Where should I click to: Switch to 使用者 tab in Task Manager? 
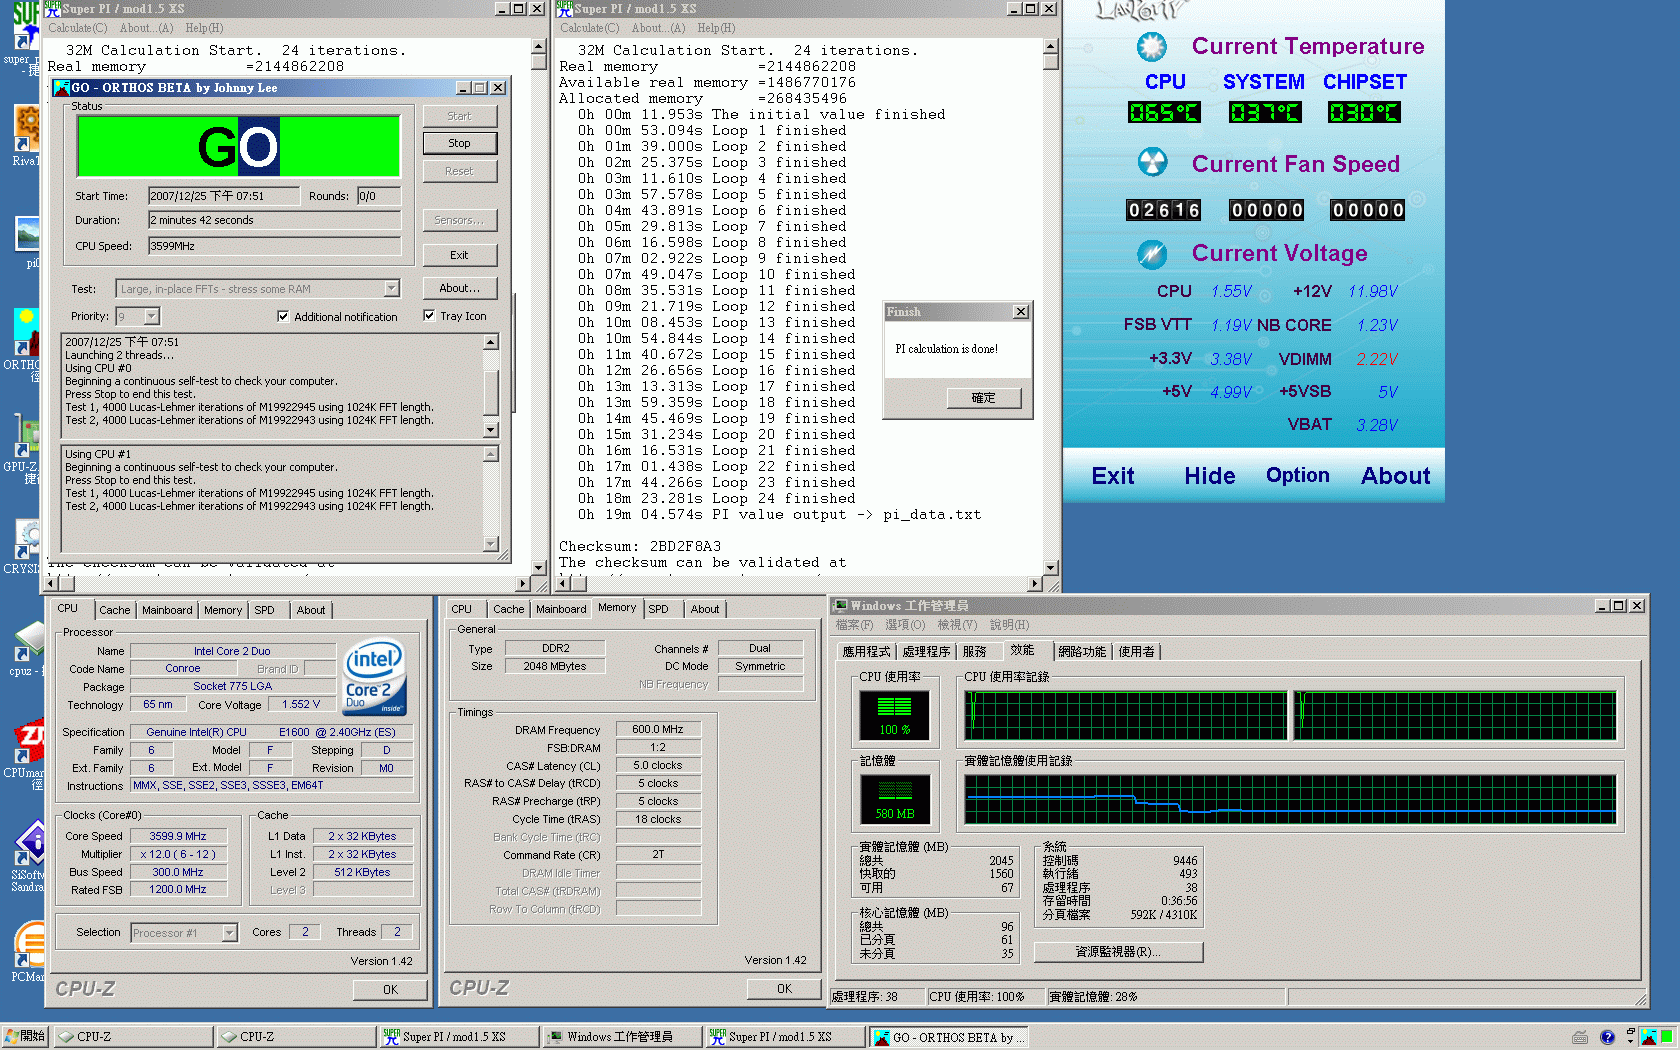coord(1136,651)
